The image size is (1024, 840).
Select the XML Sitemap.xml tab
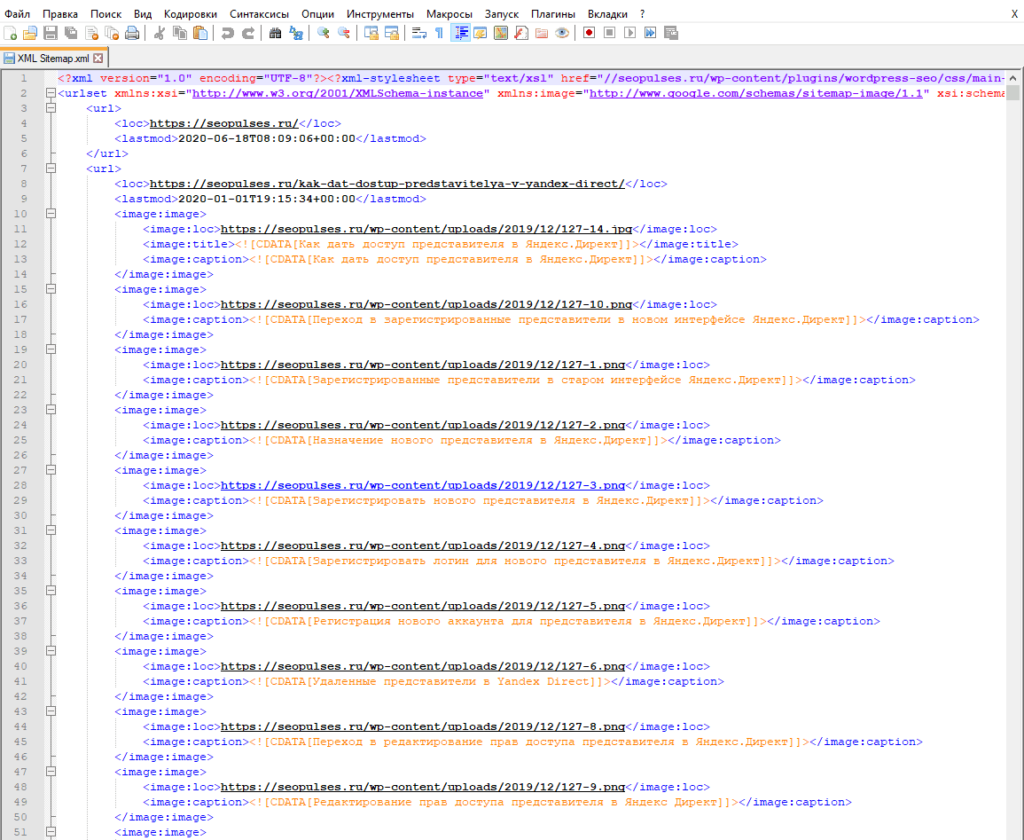click(x=54, y=58)
